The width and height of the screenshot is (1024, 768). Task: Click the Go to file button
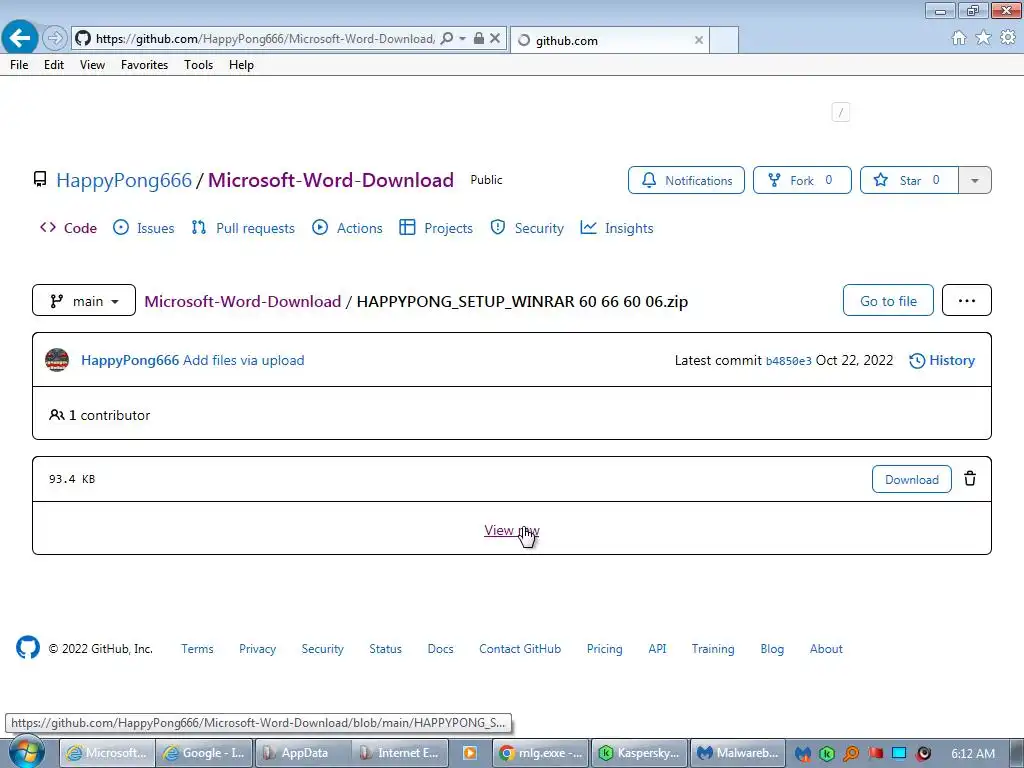[x=888, y=300]
